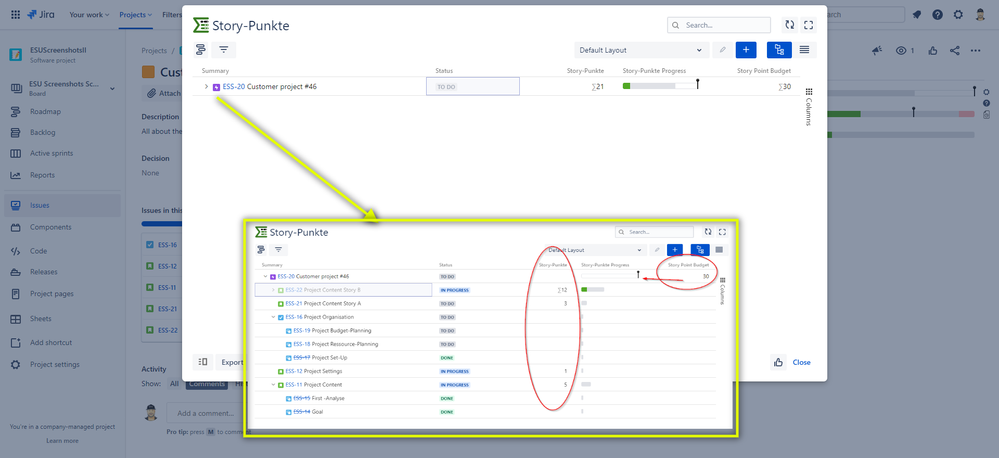Click the Learn more link at sidebar bottom
The height and width of the screenshot is (458, 999).
62,441
